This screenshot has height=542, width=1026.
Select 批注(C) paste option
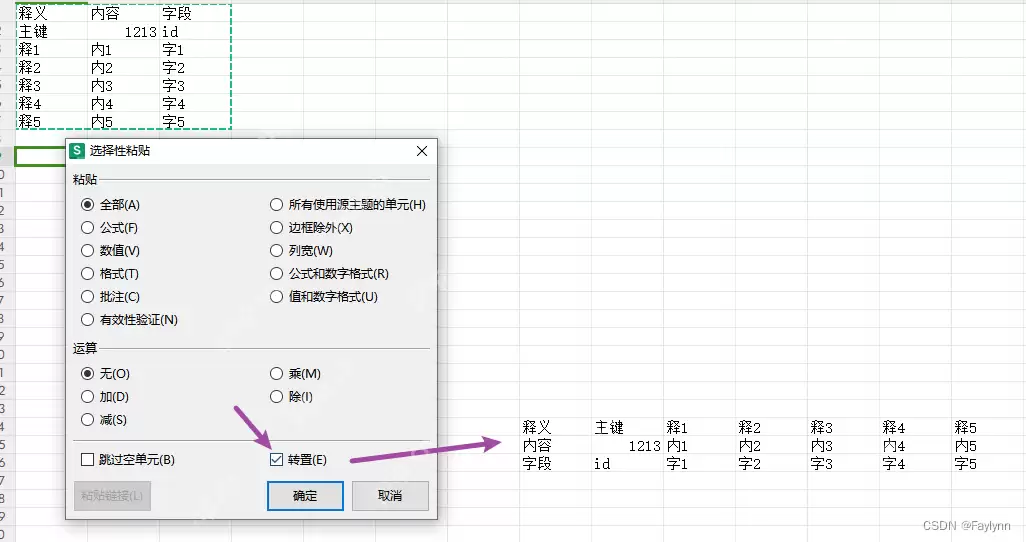111,297
